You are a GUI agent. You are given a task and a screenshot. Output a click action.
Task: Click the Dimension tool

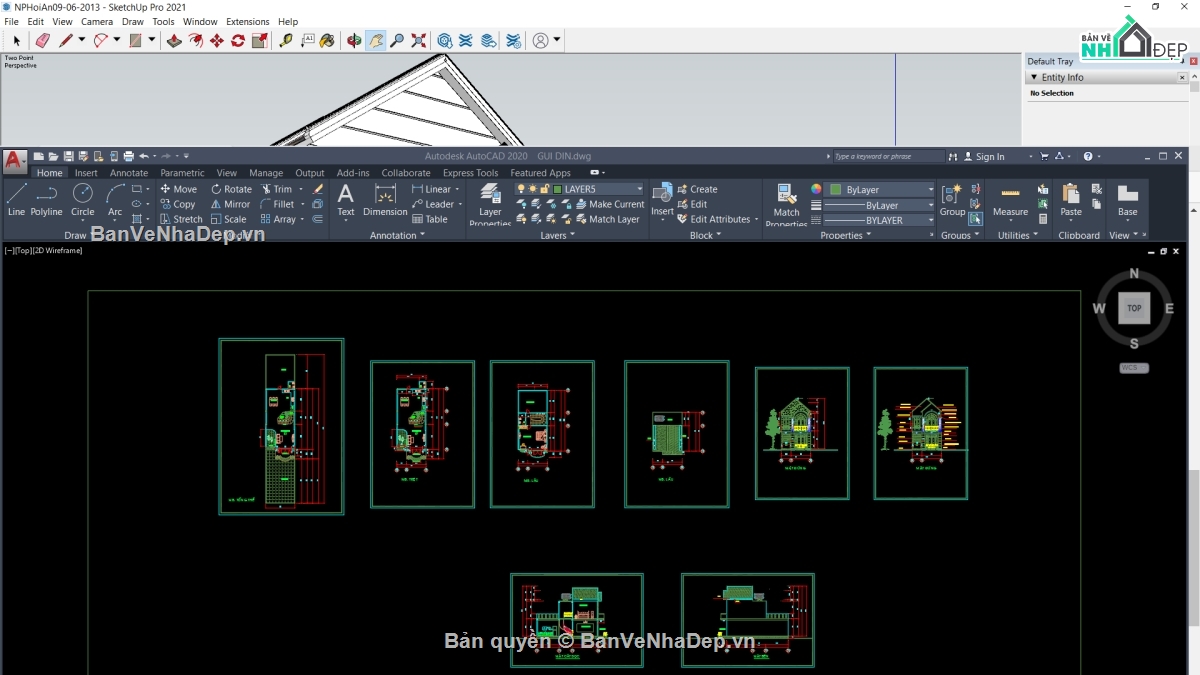coord(385,200)
